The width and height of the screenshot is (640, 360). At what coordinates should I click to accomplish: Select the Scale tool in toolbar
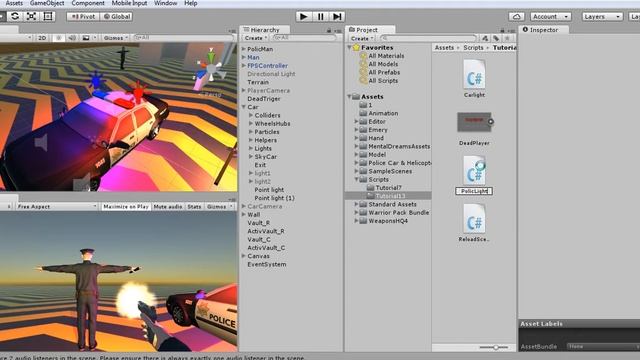31,16
